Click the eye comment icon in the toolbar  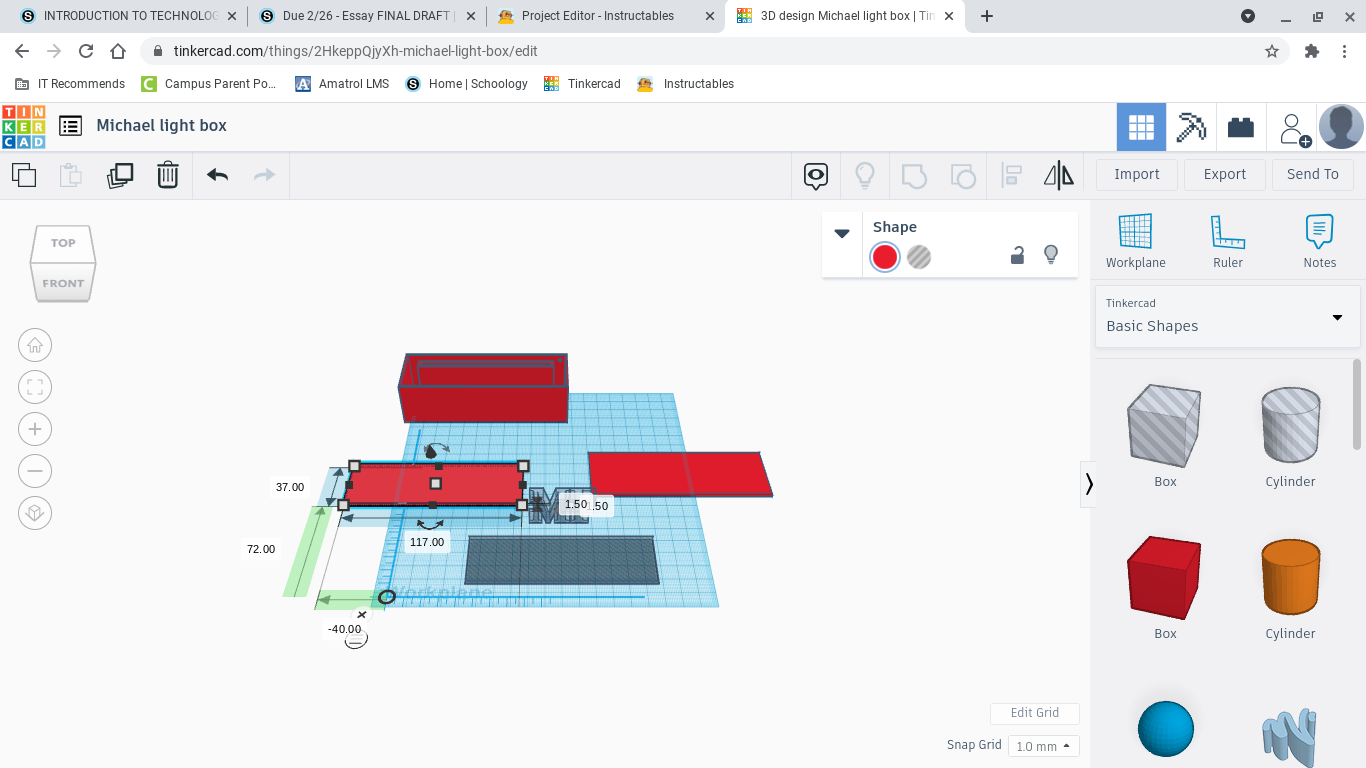815,174
